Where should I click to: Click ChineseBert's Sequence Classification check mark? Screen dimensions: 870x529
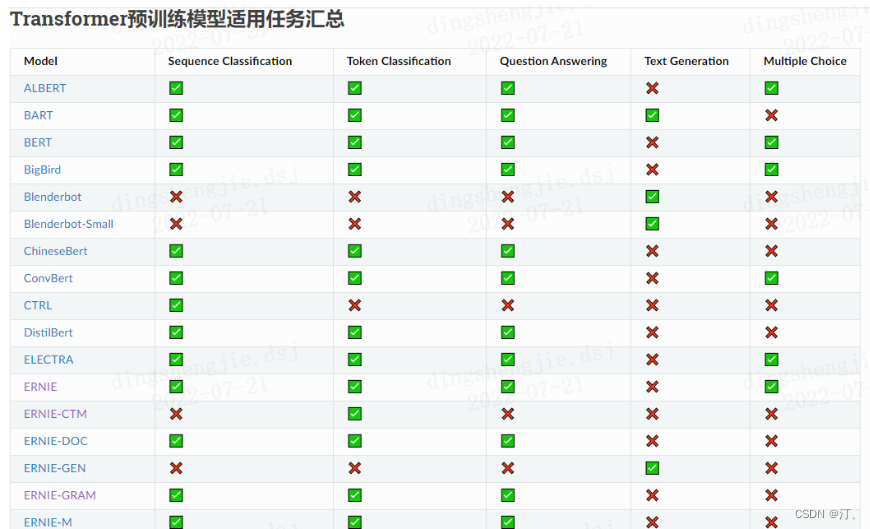click(x=176, y=251)
